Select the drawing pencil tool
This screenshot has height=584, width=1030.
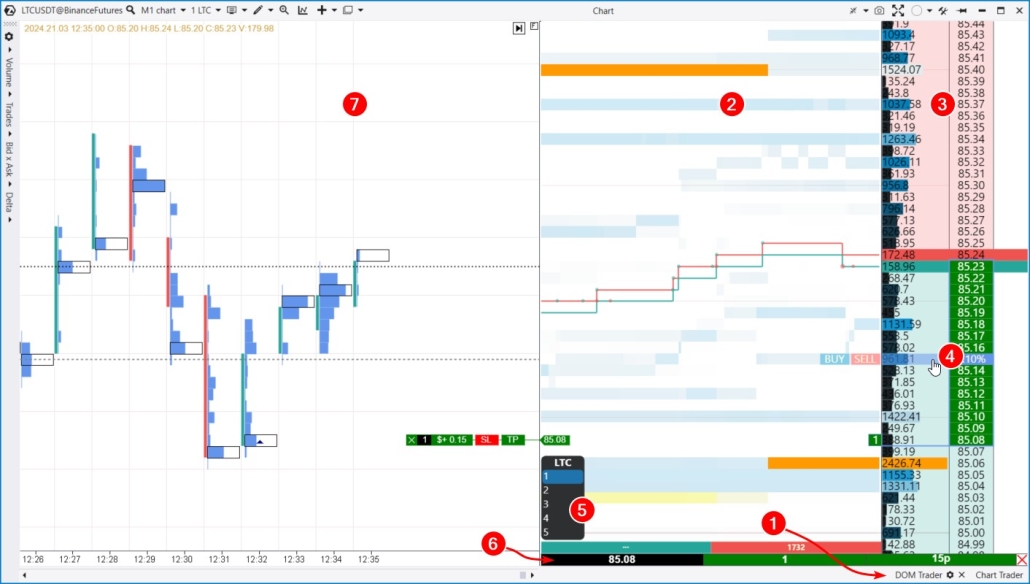(x=258, y=10)
